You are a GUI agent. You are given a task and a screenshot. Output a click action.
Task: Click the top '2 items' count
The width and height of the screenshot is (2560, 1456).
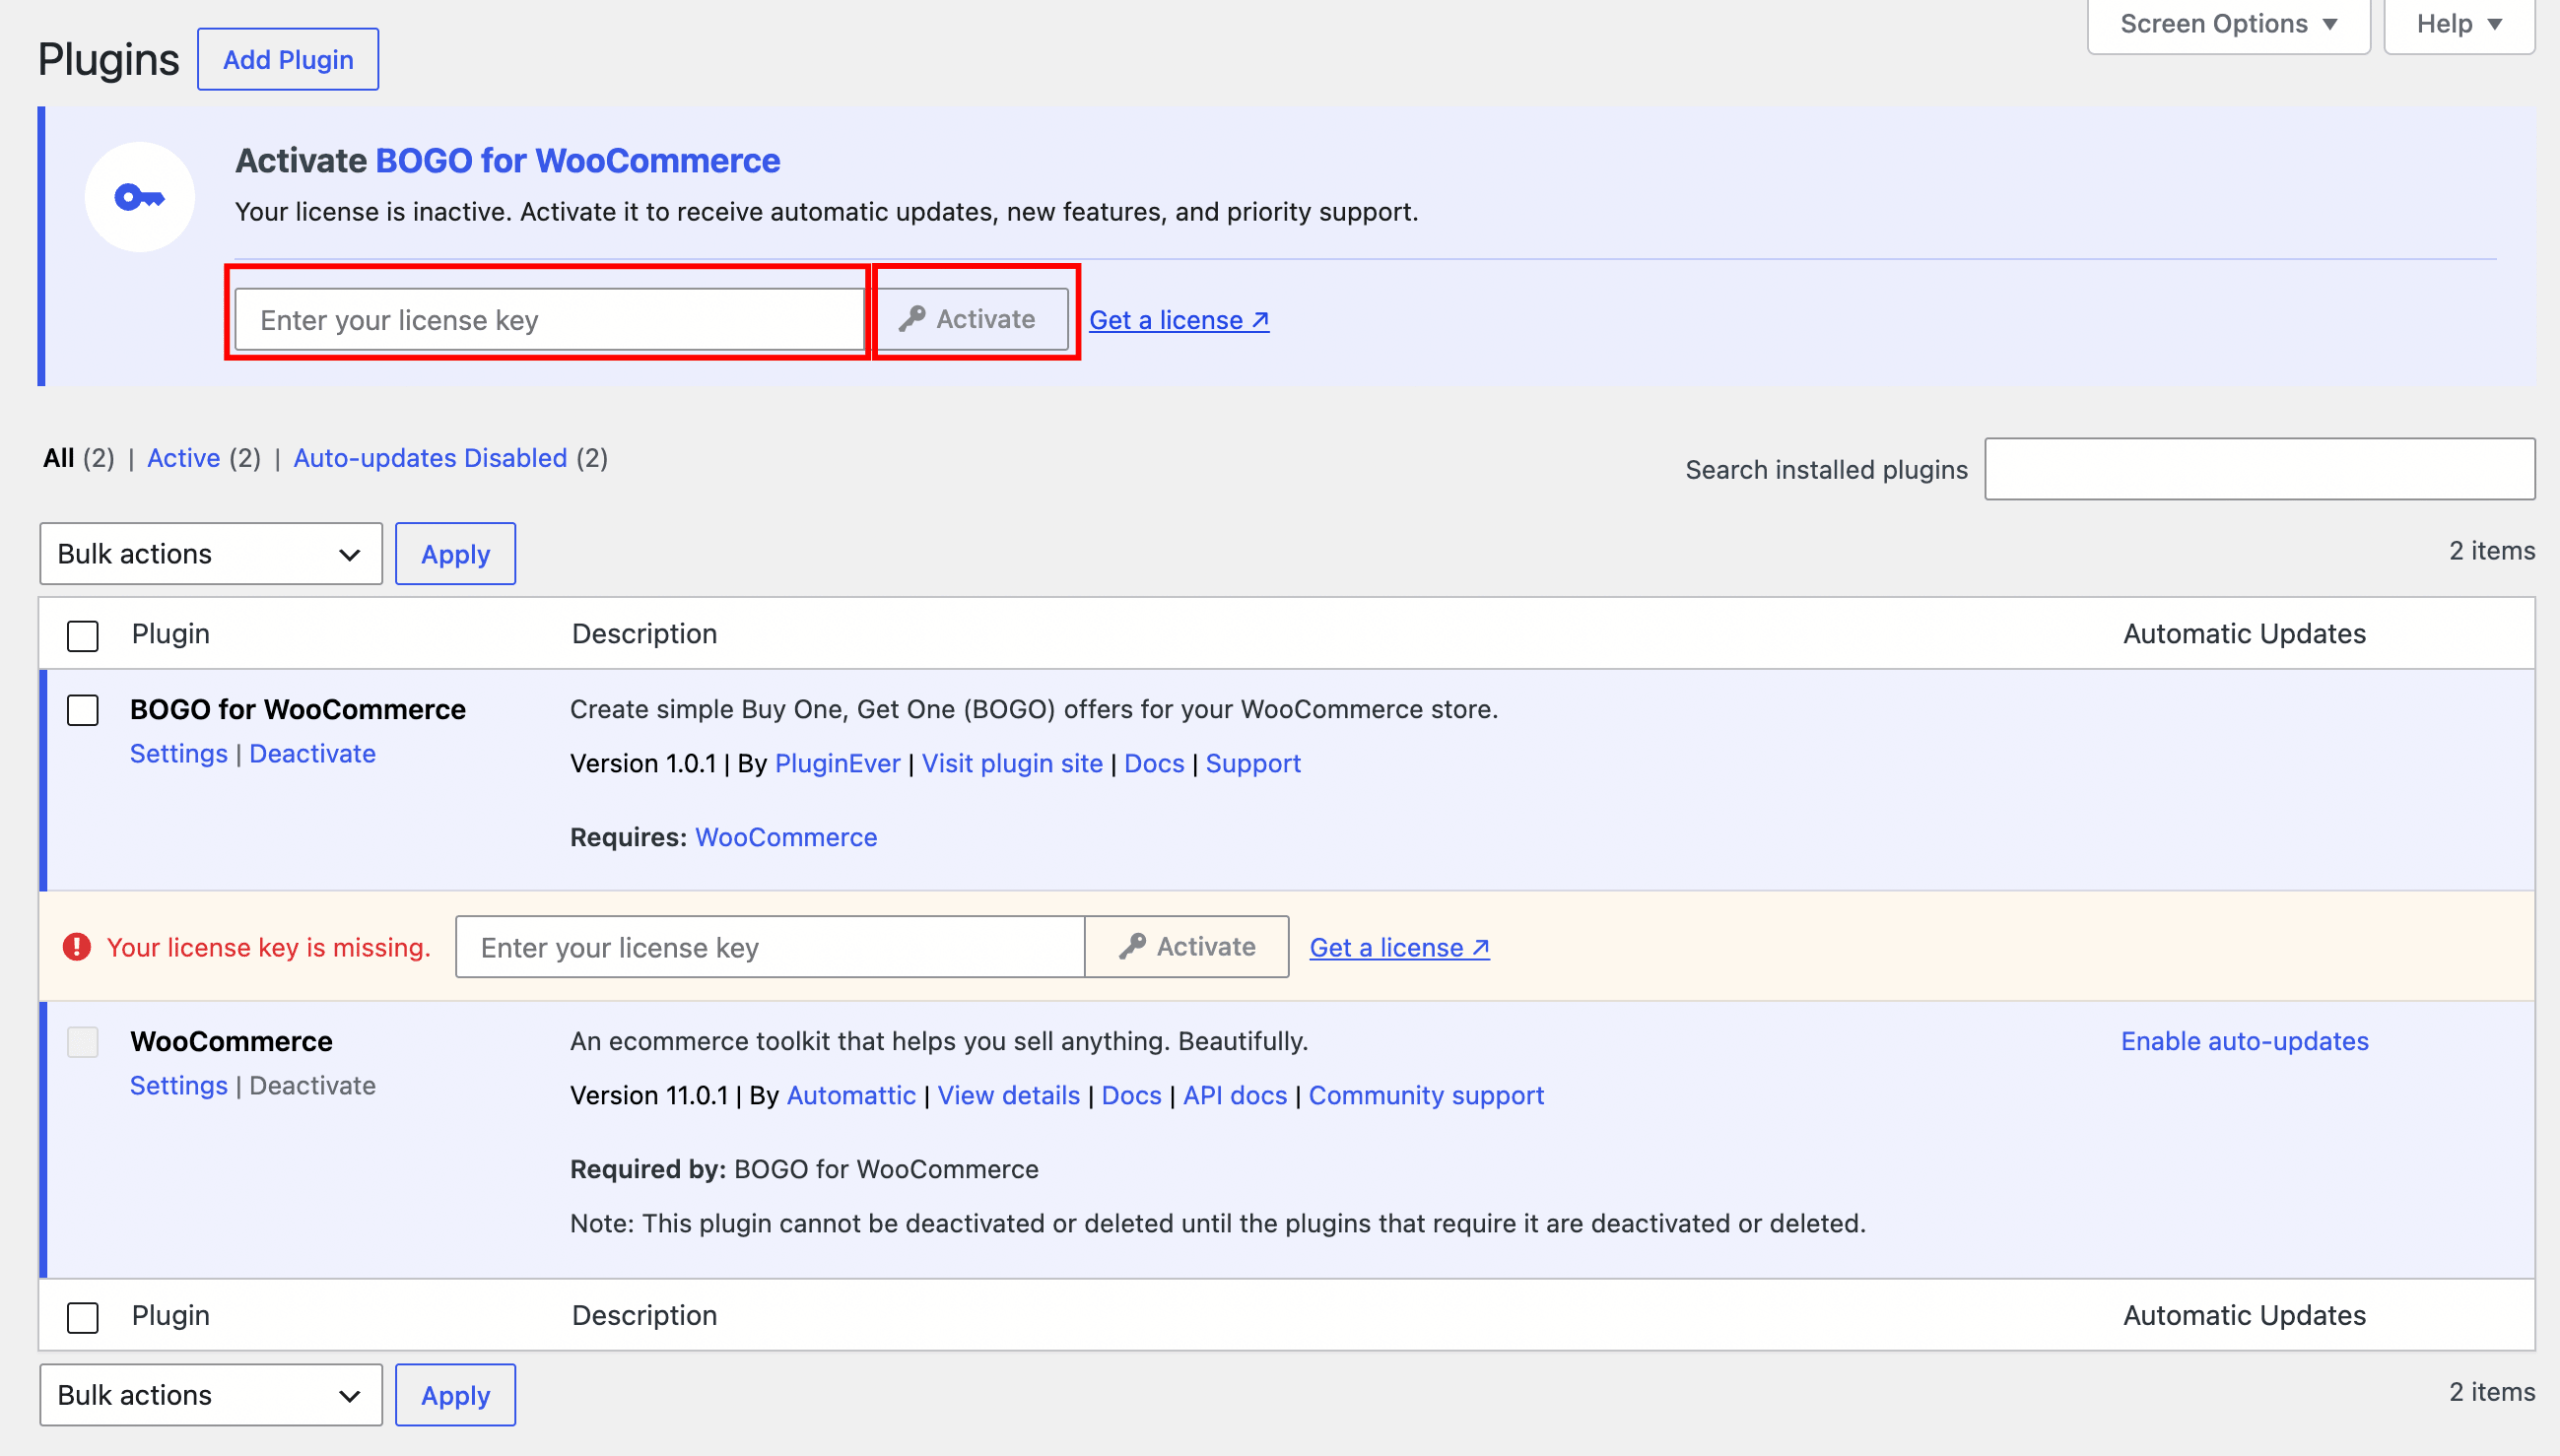tap(2492, 551)
